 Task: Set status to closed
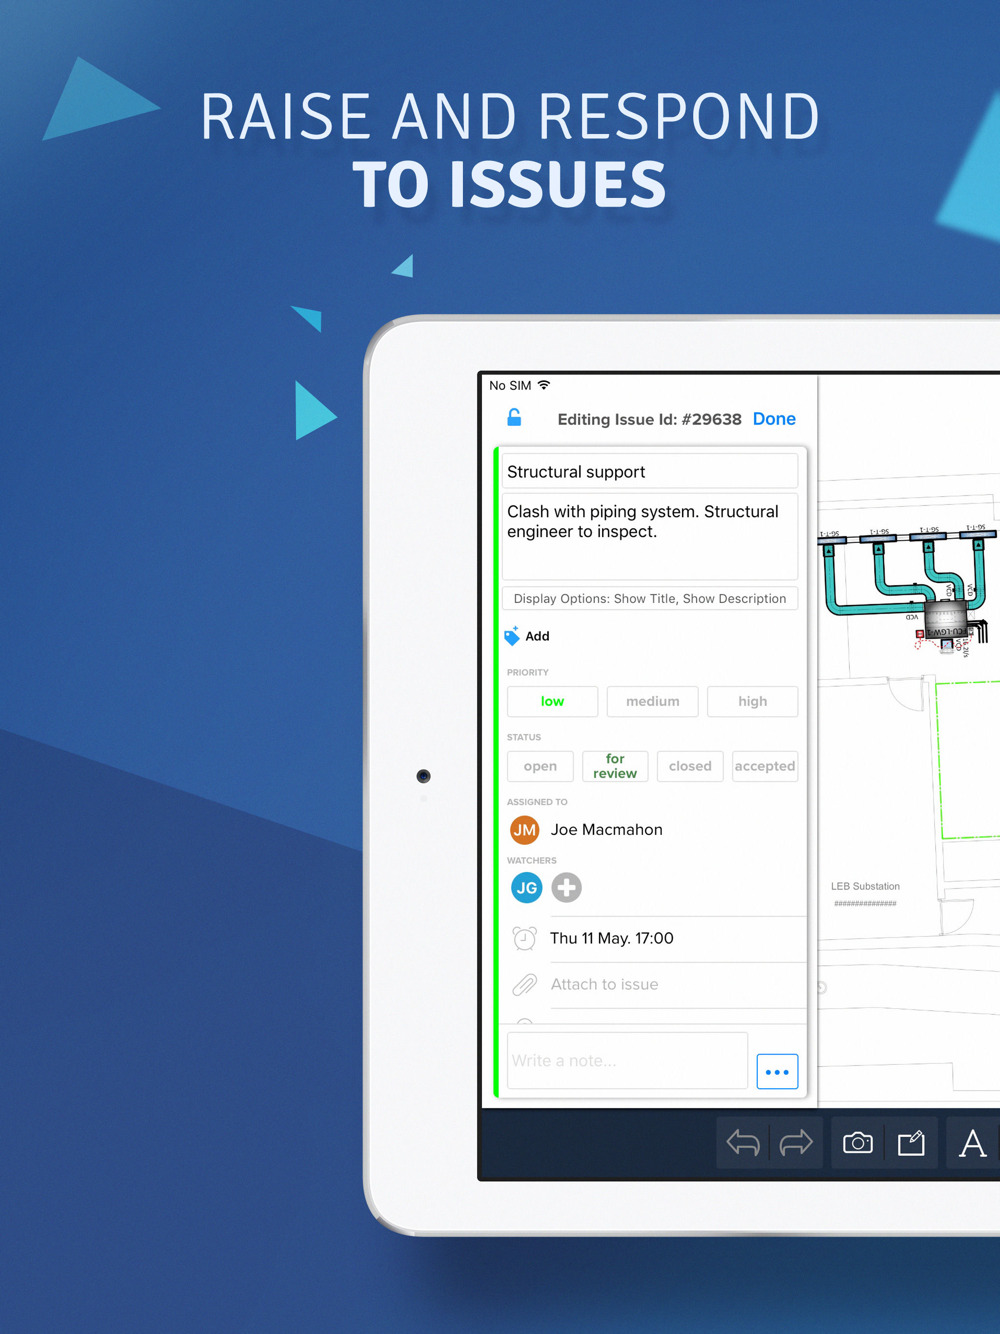tap(690, 766)
